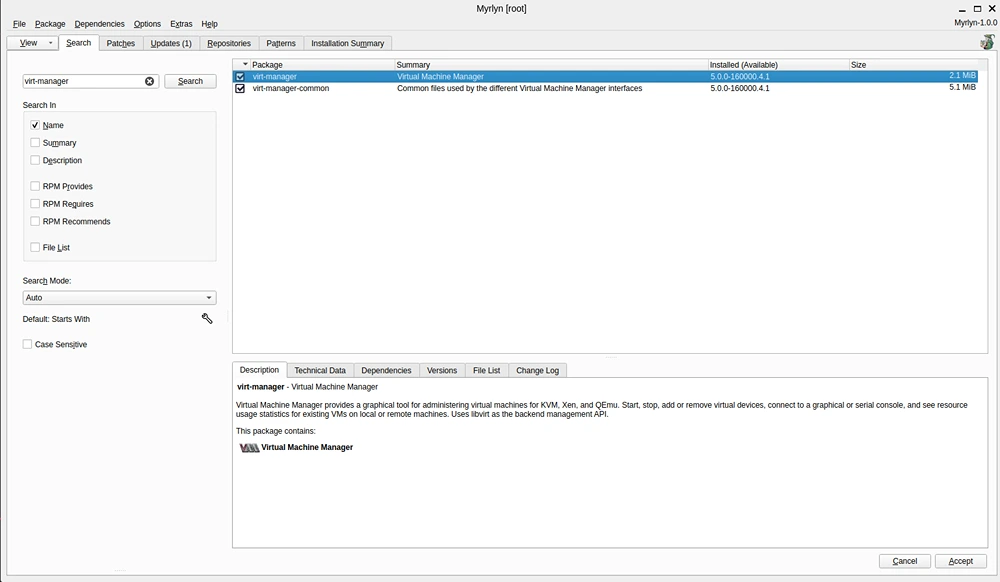
Task: Select the Description details tab
Action: click(259, 370)
